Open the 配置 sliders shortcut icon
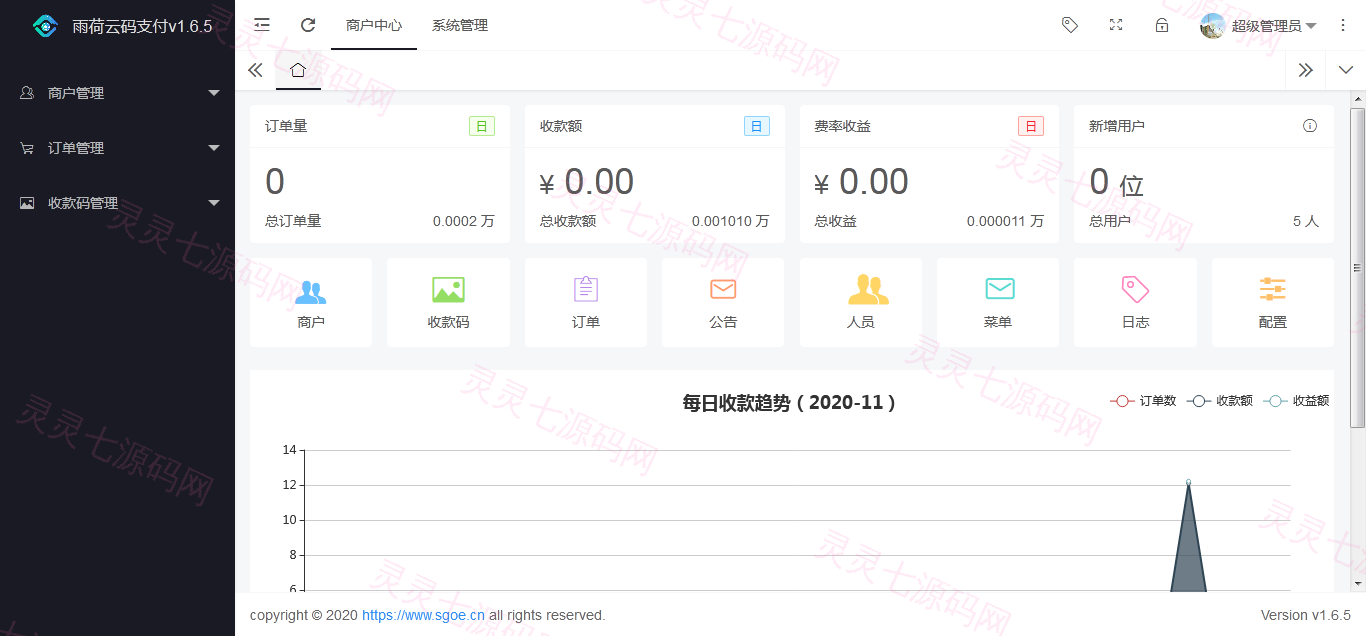Viewport: 1366px width, 636px height. [x=1273, y=290]
